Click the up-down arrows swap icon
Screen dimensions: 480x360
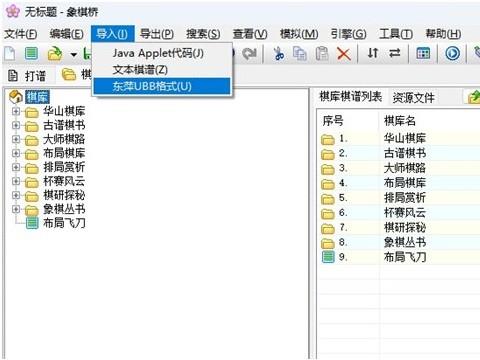coord(373,53)
